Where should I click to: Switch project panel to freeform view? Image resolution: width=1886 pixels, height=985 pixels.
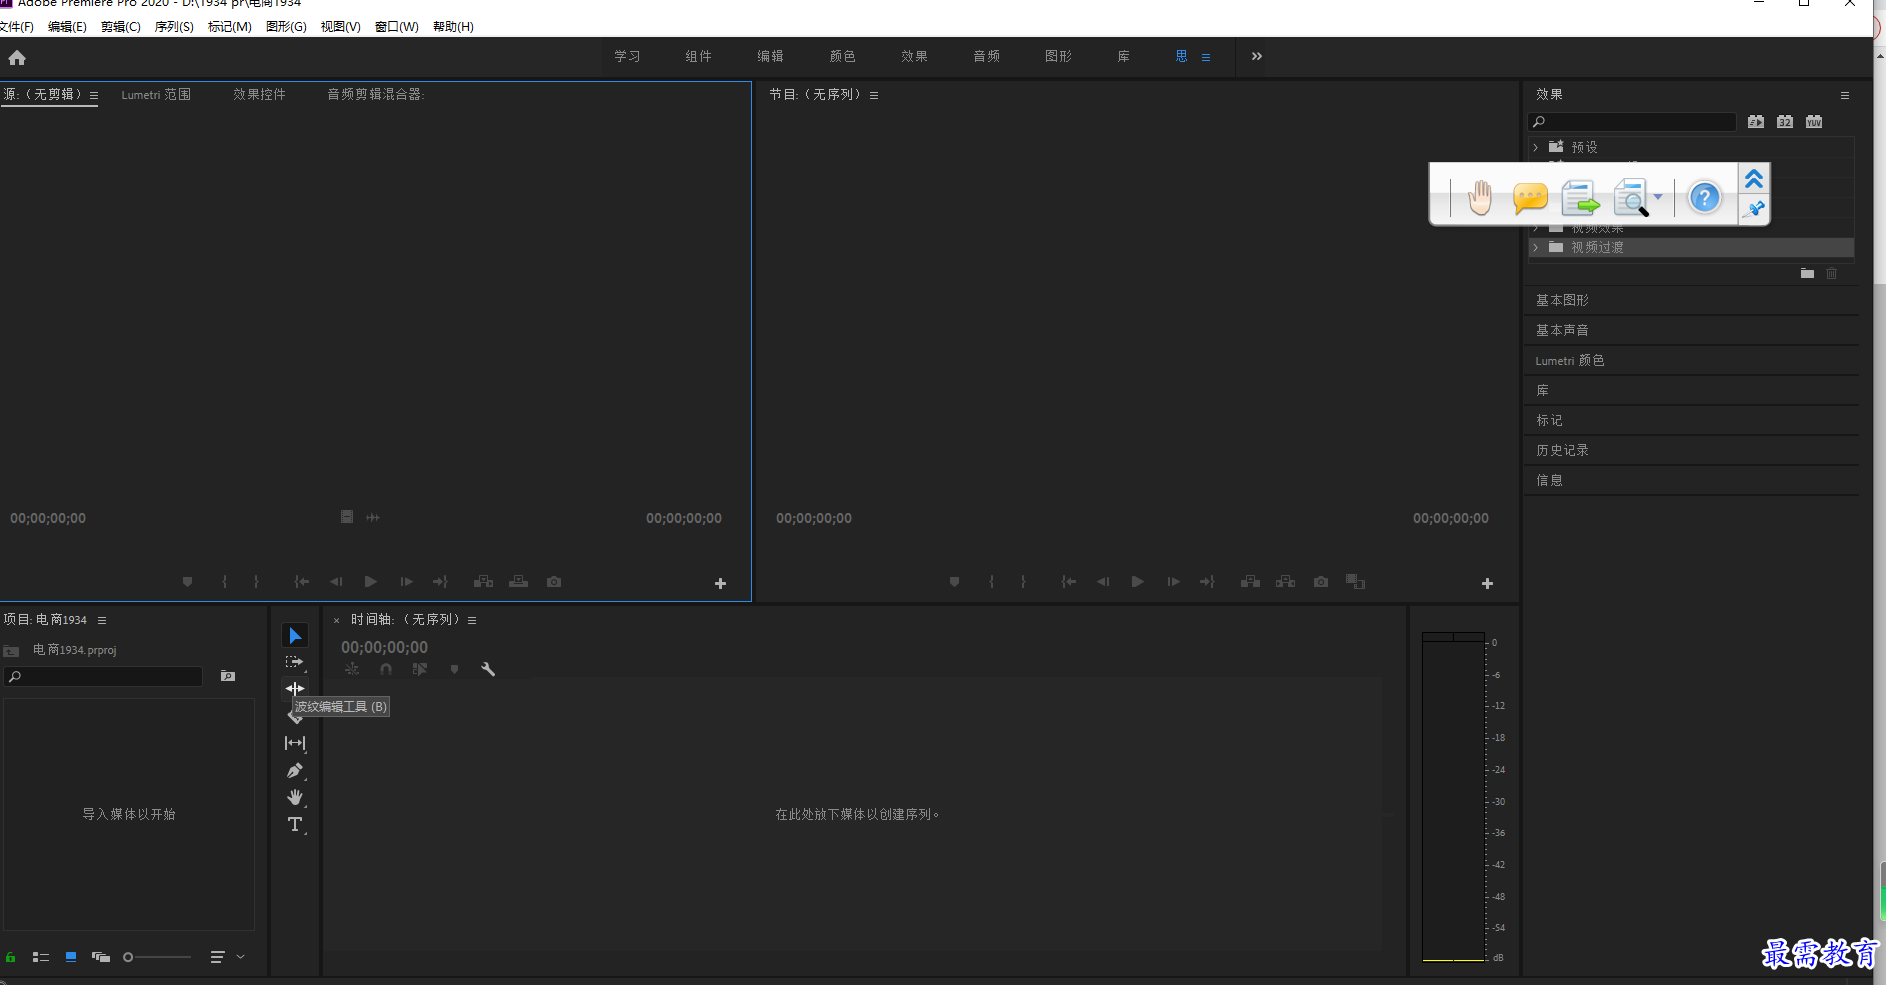pos(100,957)
